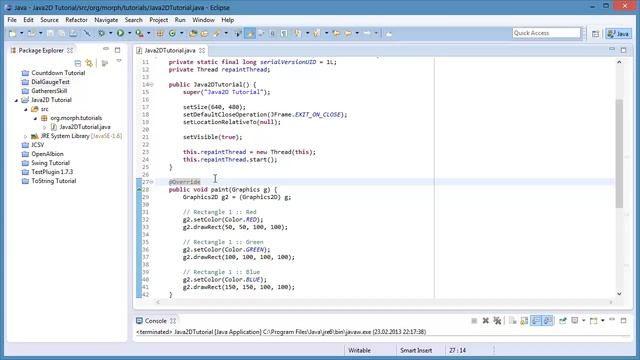Toggle Show Console on standard output change
The width and height of the screenshot is (640, 360).
(x=536, y=321)
